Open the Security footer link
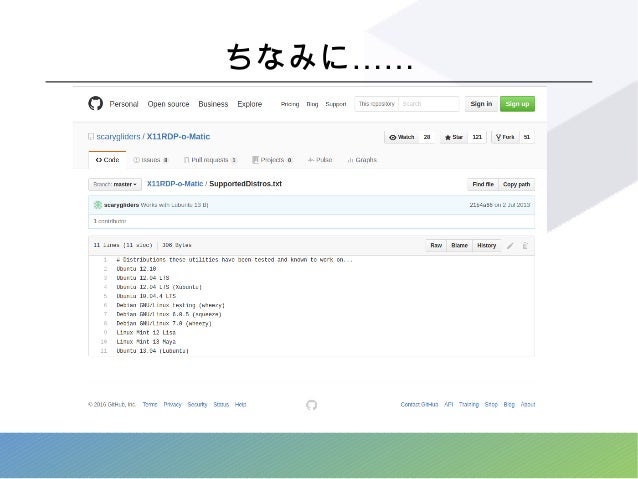This screenshot has width=638, height=479. tap(197, 405)
